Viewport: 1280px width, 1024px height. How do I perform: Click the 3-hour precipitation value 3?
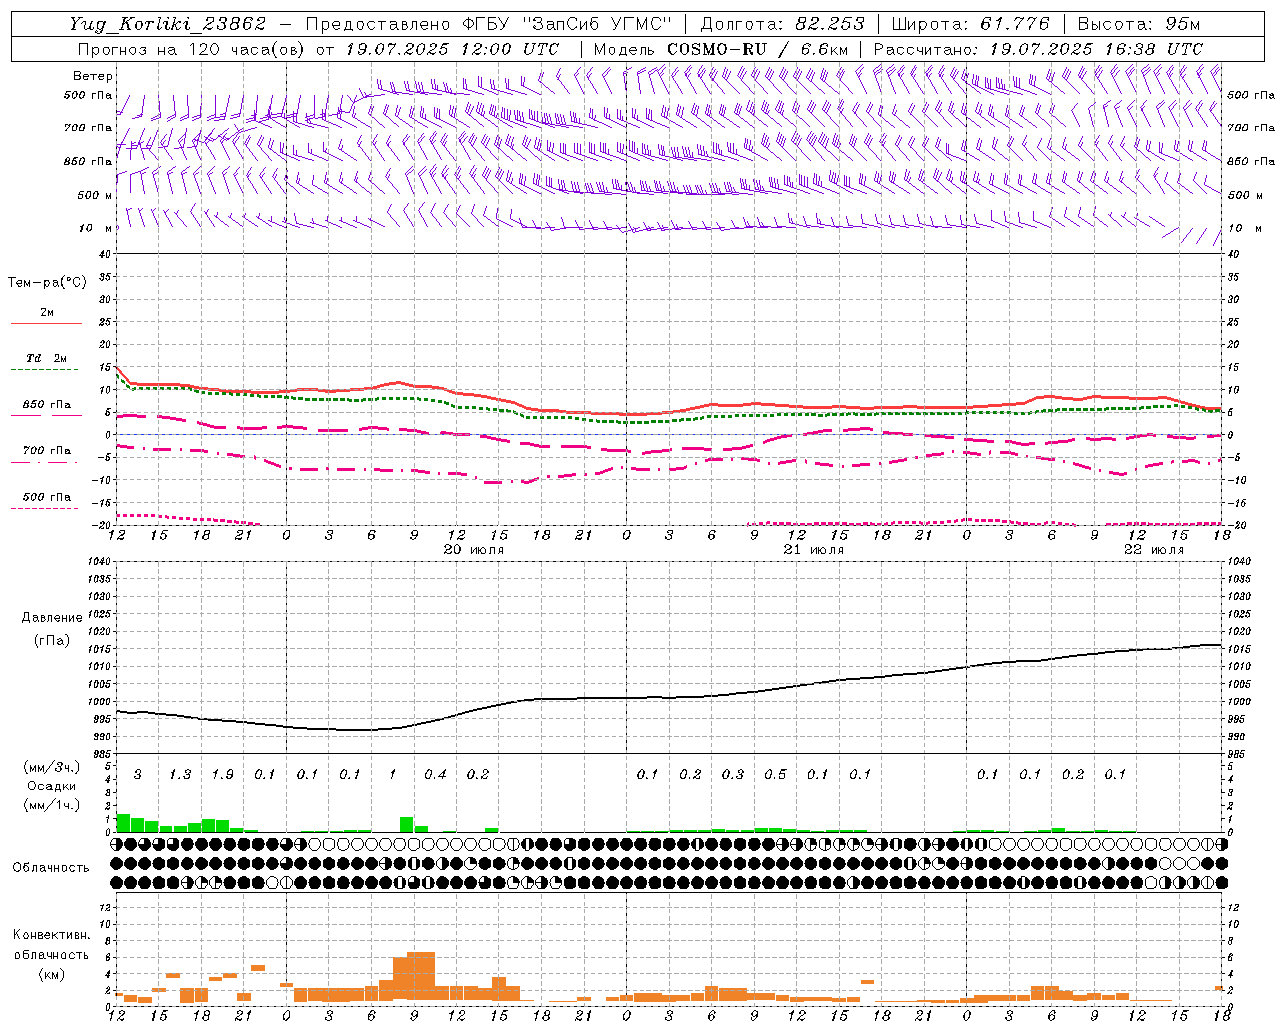(137, 775)
